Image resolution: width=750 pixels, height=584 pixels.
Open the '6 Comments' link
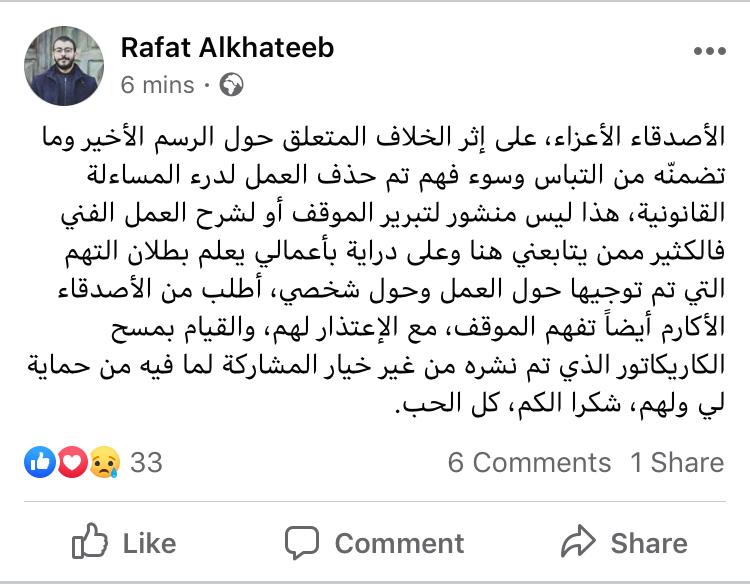[529, 462]
